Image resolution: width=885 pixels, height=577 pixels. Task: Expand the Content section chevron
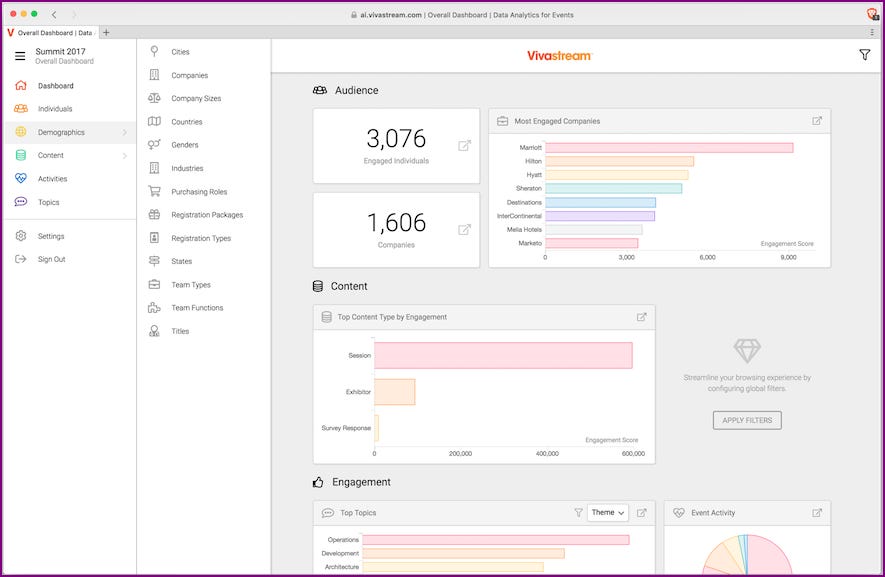pos(126,155)
